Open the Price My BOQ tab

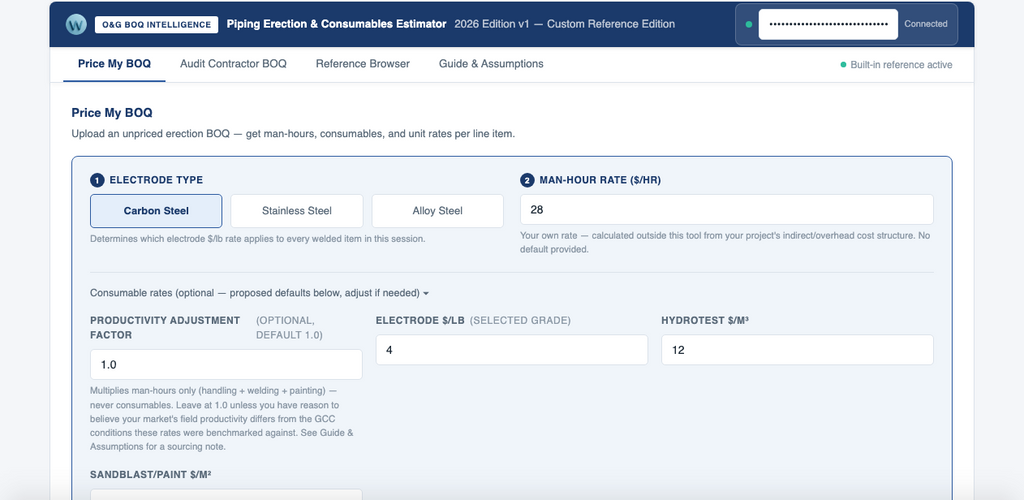pos(114,64)
